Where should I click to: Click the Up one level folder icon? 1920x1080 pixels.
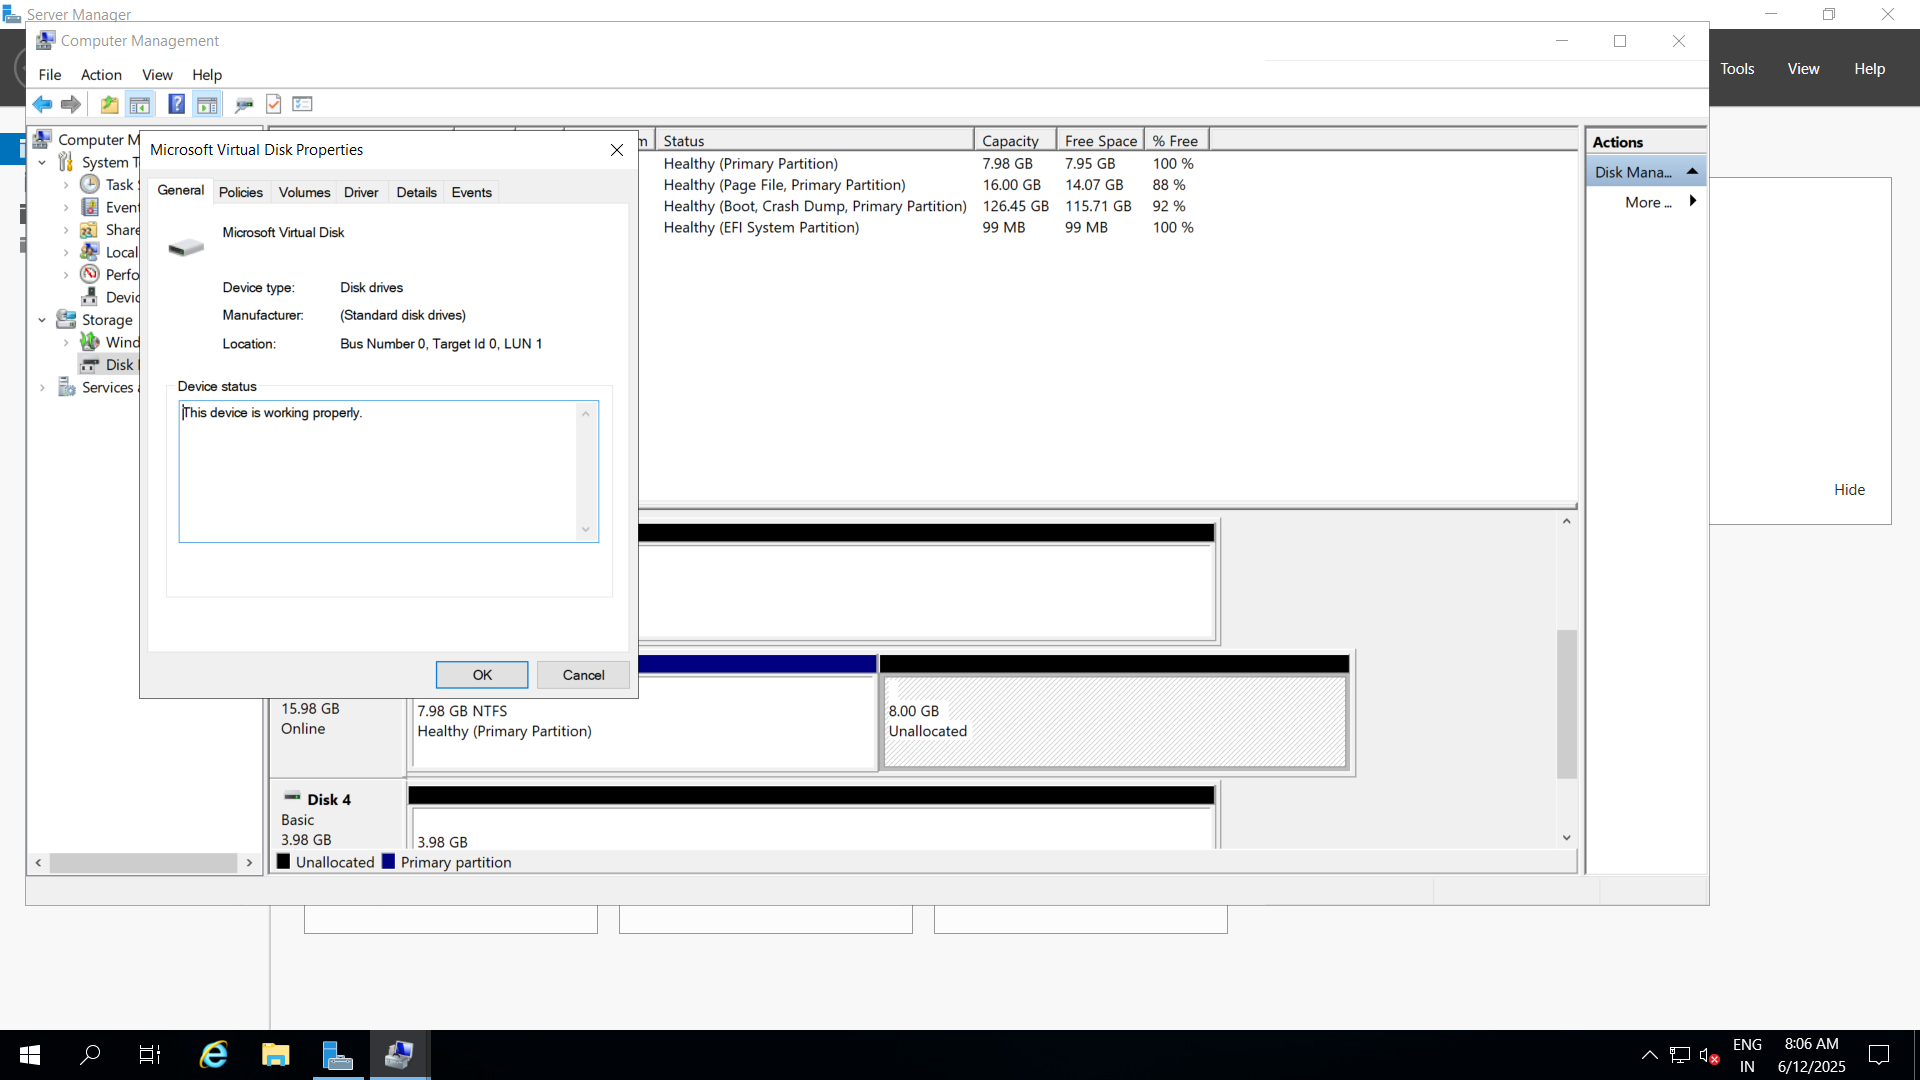point(109,104)
